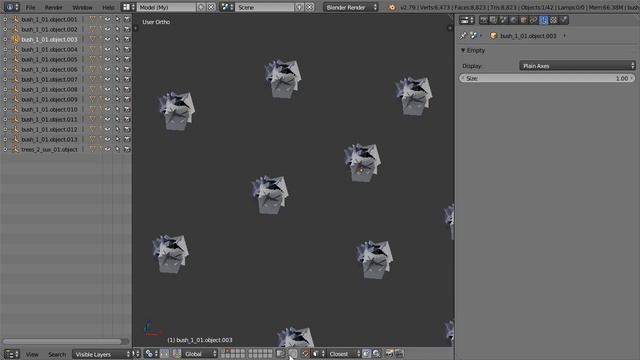Open the outliner Search menu
The height and width of the screenshot is (360, 640).
click(57, 354)
